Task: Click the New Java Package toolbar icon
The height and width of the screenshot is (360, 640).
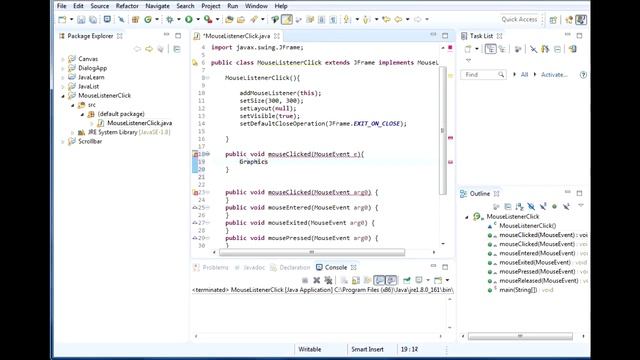Action: tap(136, 19)
